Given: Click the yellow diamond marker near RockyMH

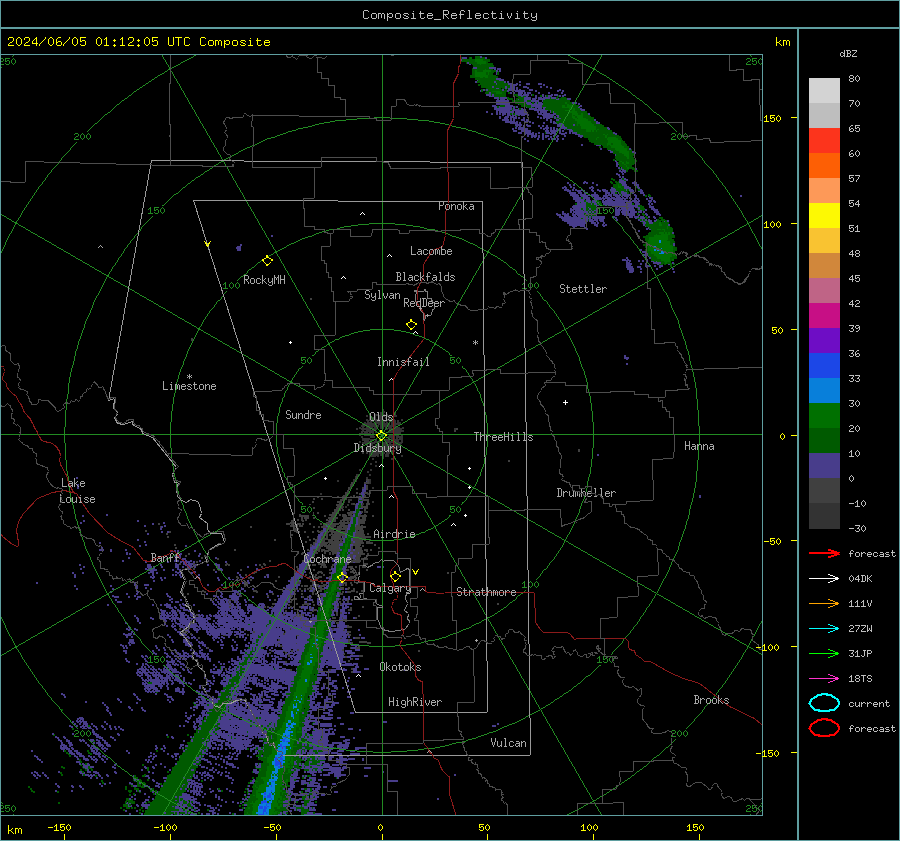Looking at the screenshot, I should coord(267,261).
